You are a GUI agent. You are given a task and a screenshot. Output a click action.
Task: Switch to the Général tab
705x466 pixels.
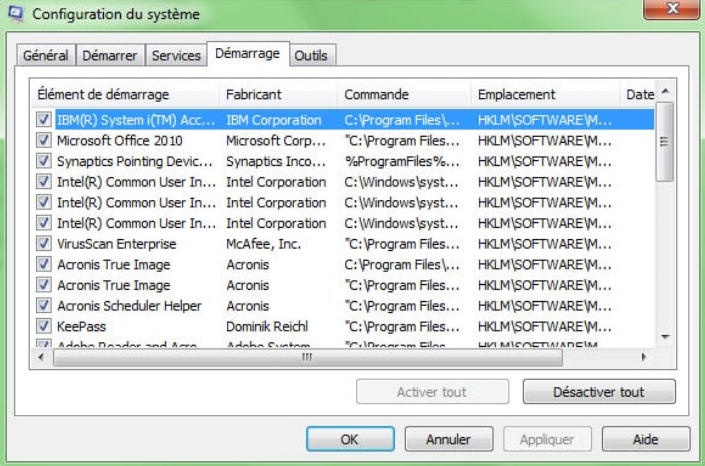(45, 56)
